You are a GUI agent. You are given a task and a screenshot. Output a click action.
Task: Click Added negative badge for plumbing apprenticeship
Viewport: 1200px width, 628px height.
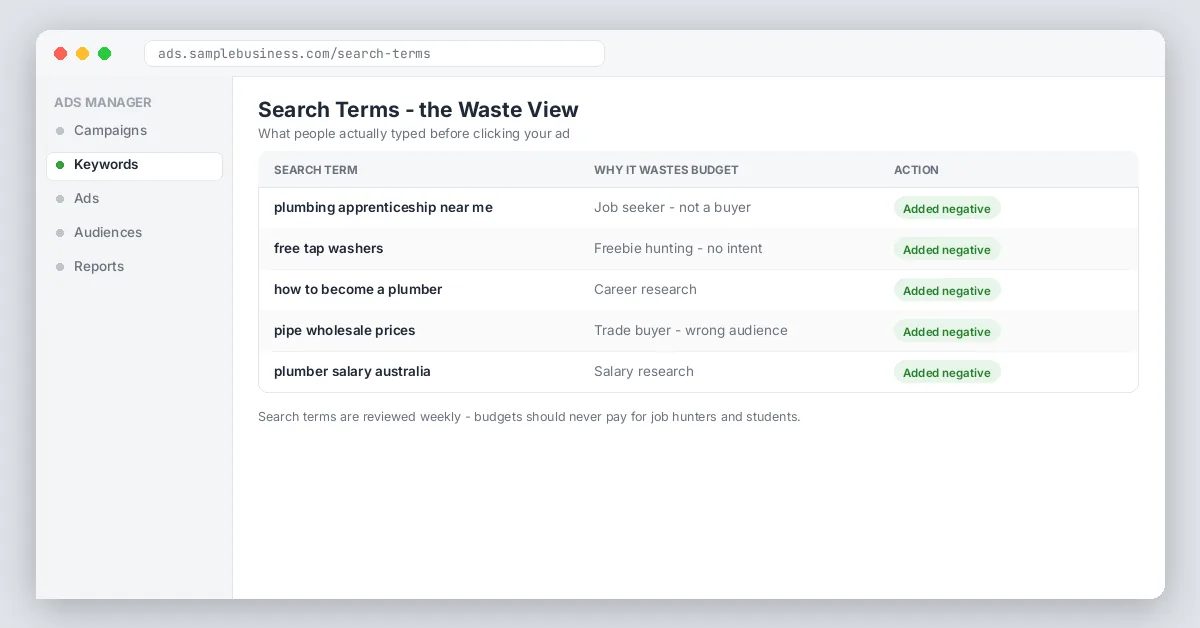[x=947, y=208]
